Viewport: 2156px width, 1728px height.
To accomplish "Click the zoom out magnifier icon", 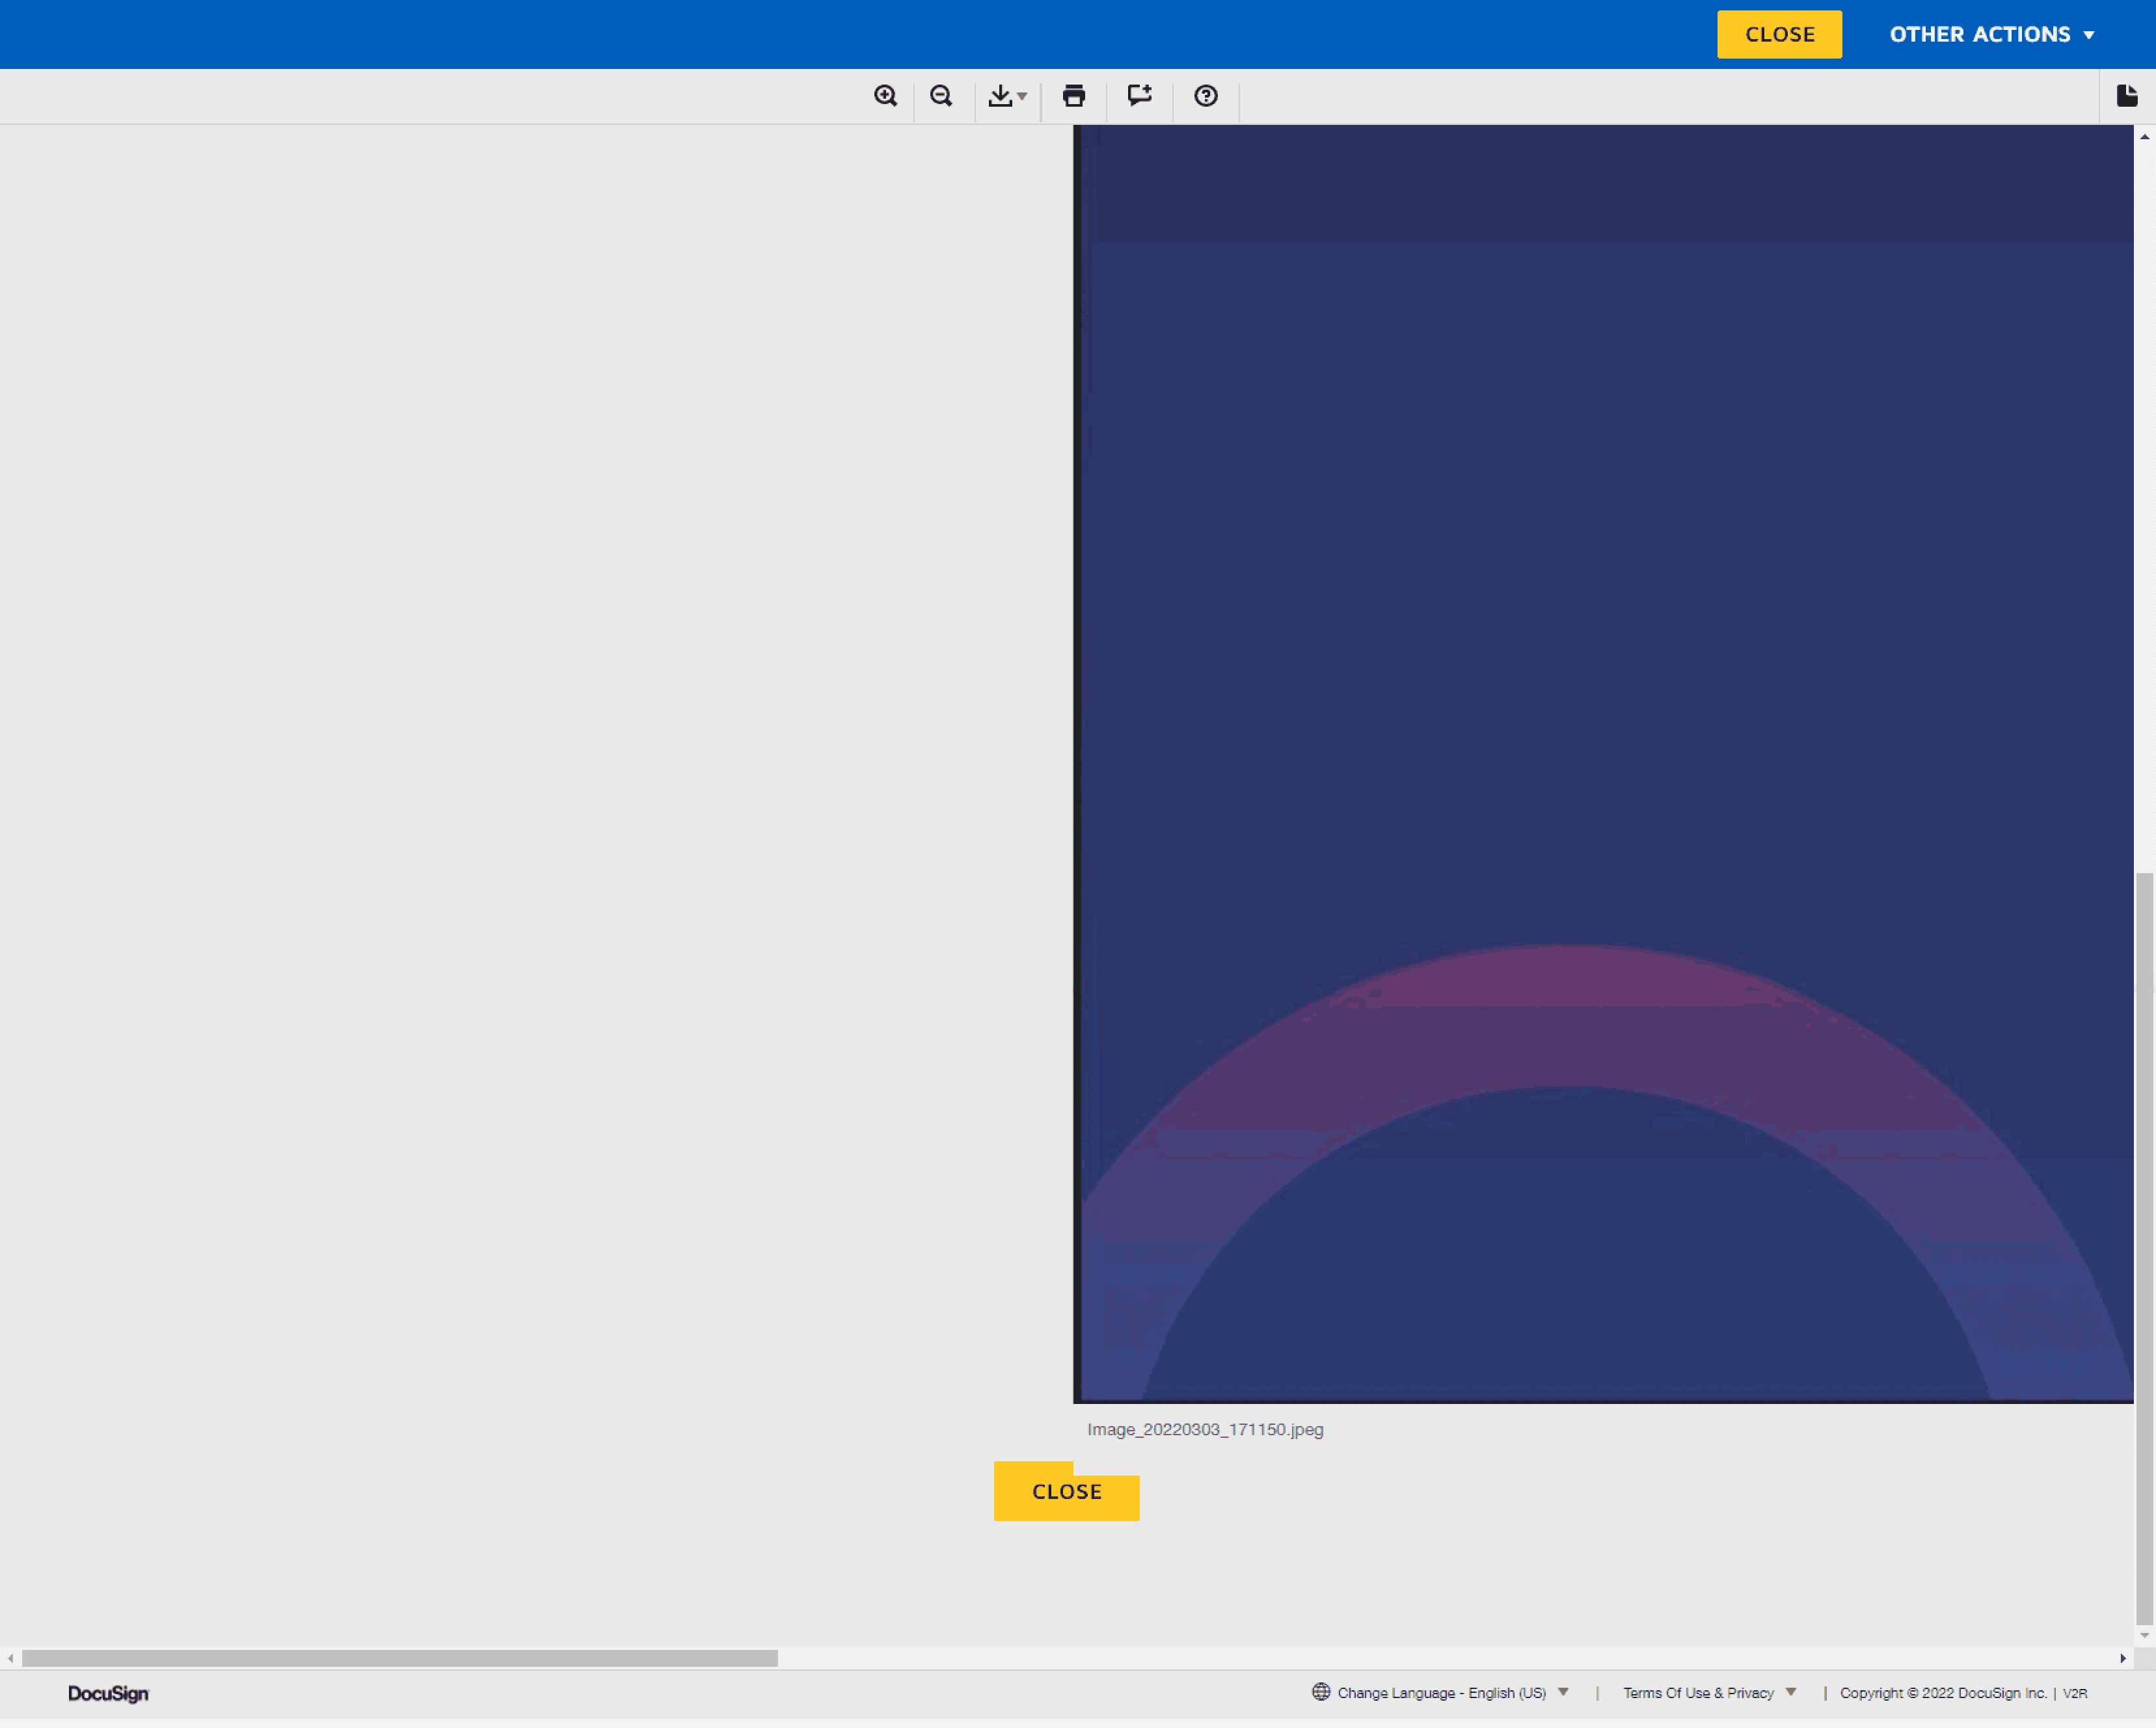I will click(x=941, y=96).
